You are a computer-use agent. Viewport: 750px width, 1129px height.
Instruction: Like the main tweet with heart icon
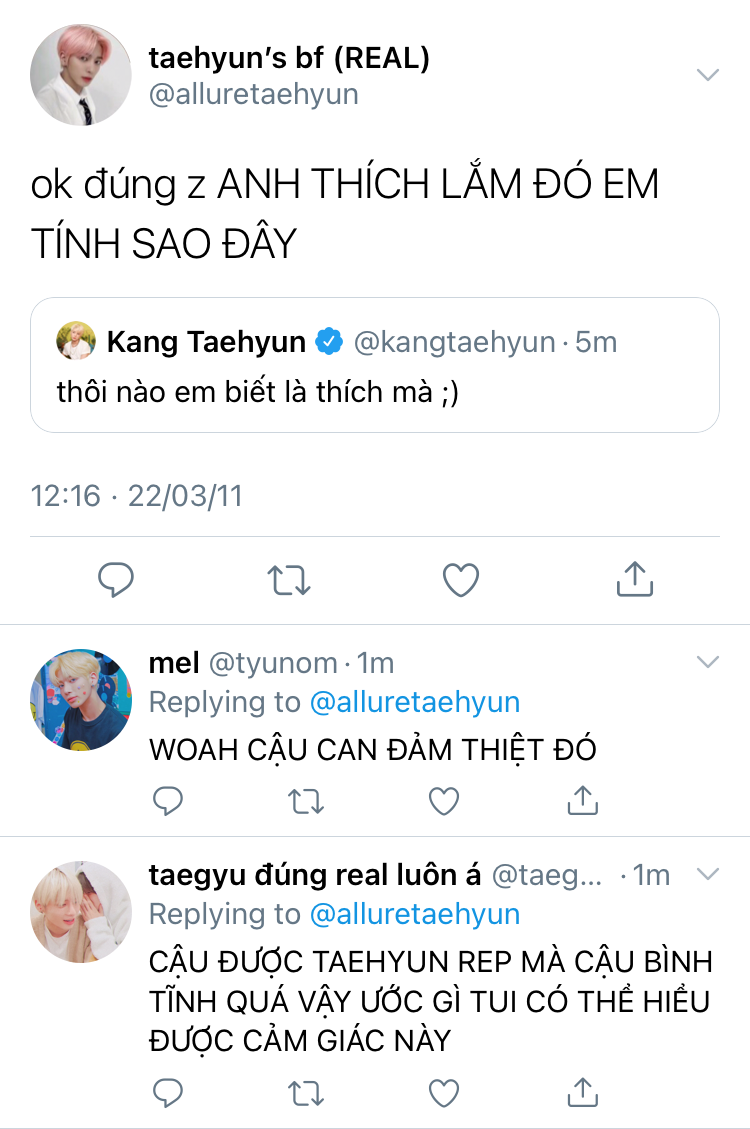(x=461, y=579)
